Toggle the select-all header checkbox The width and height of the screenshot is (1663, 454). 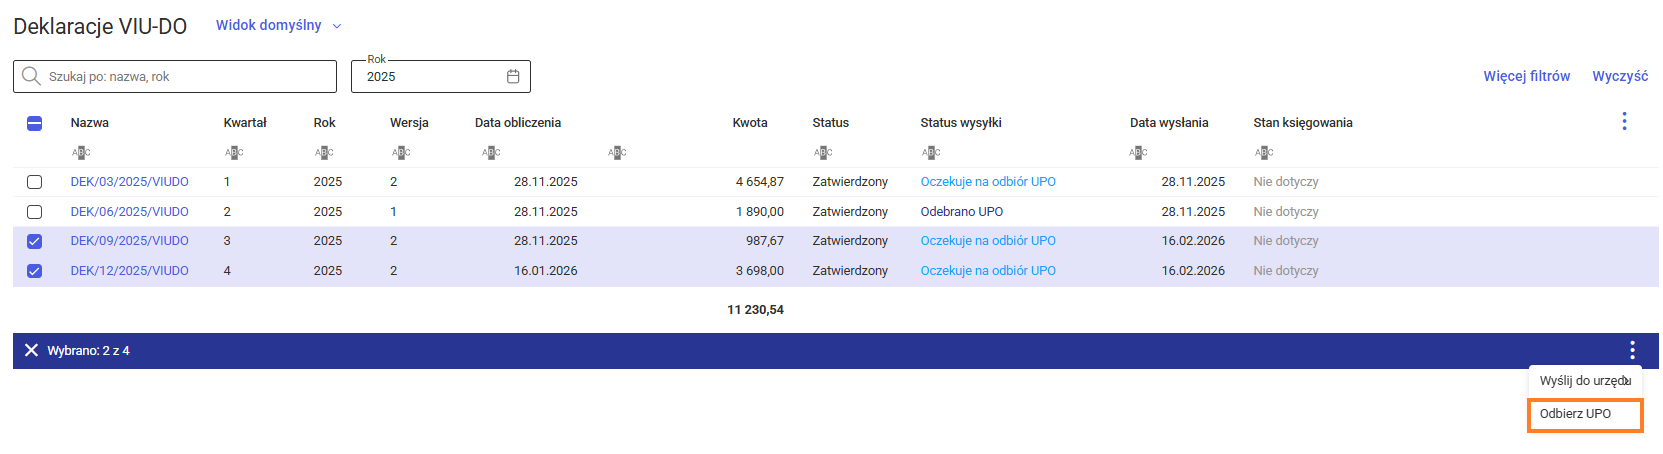click(x=34, y=123)
